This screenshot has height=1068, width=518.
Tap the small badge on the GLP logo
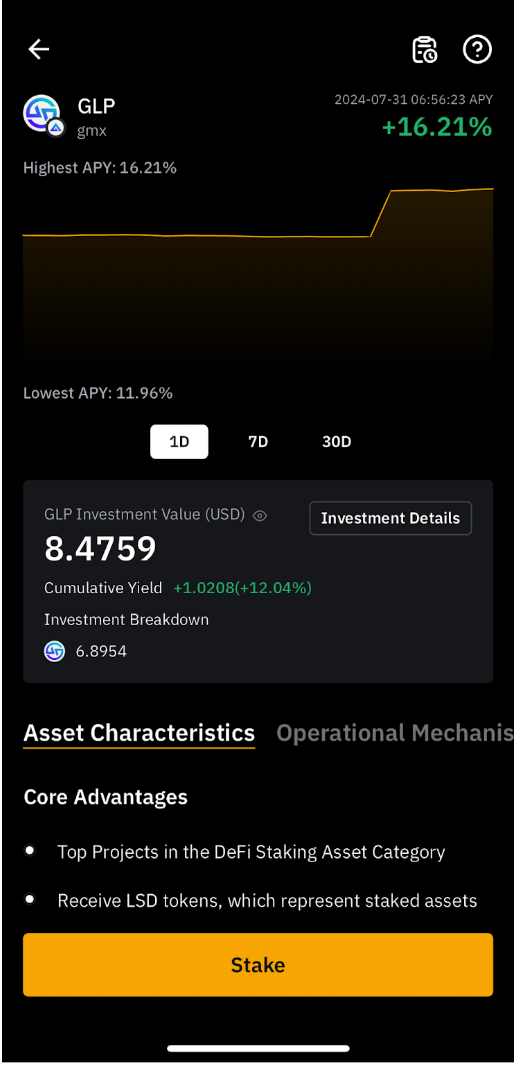coord(56,127)
